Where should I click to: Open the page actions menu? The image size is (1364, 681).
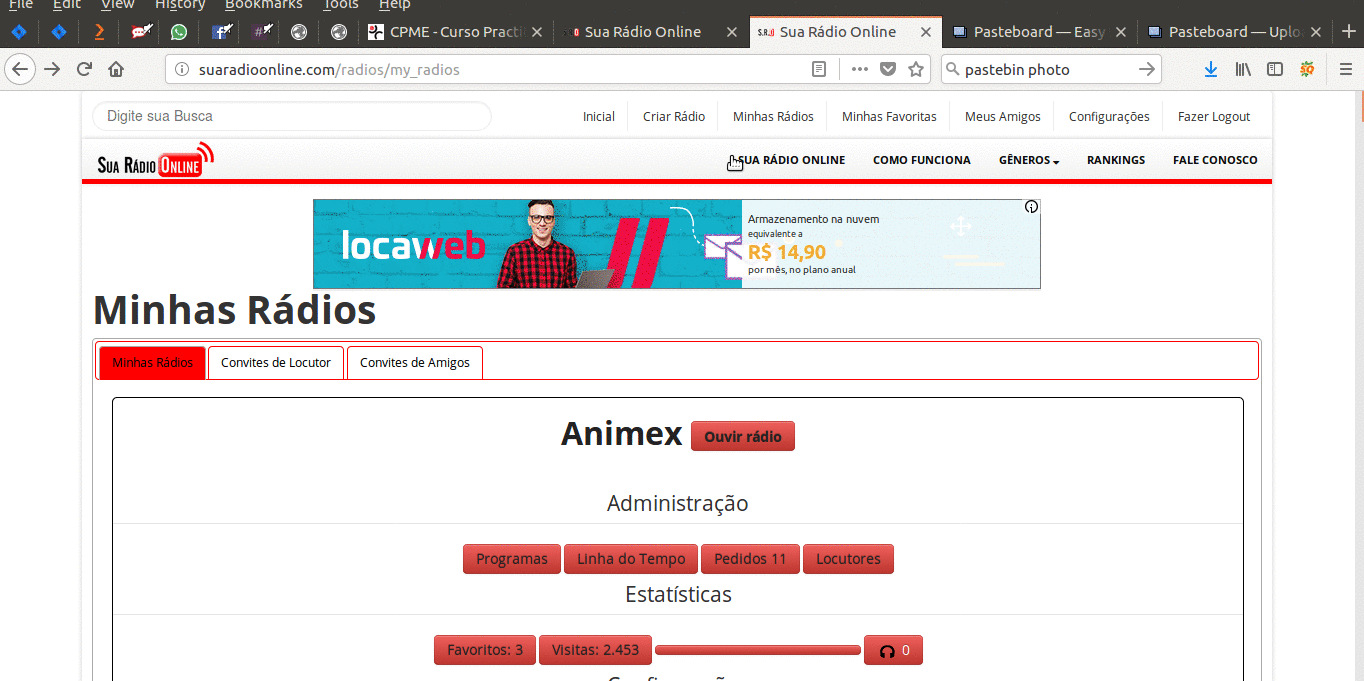point(859,69)
